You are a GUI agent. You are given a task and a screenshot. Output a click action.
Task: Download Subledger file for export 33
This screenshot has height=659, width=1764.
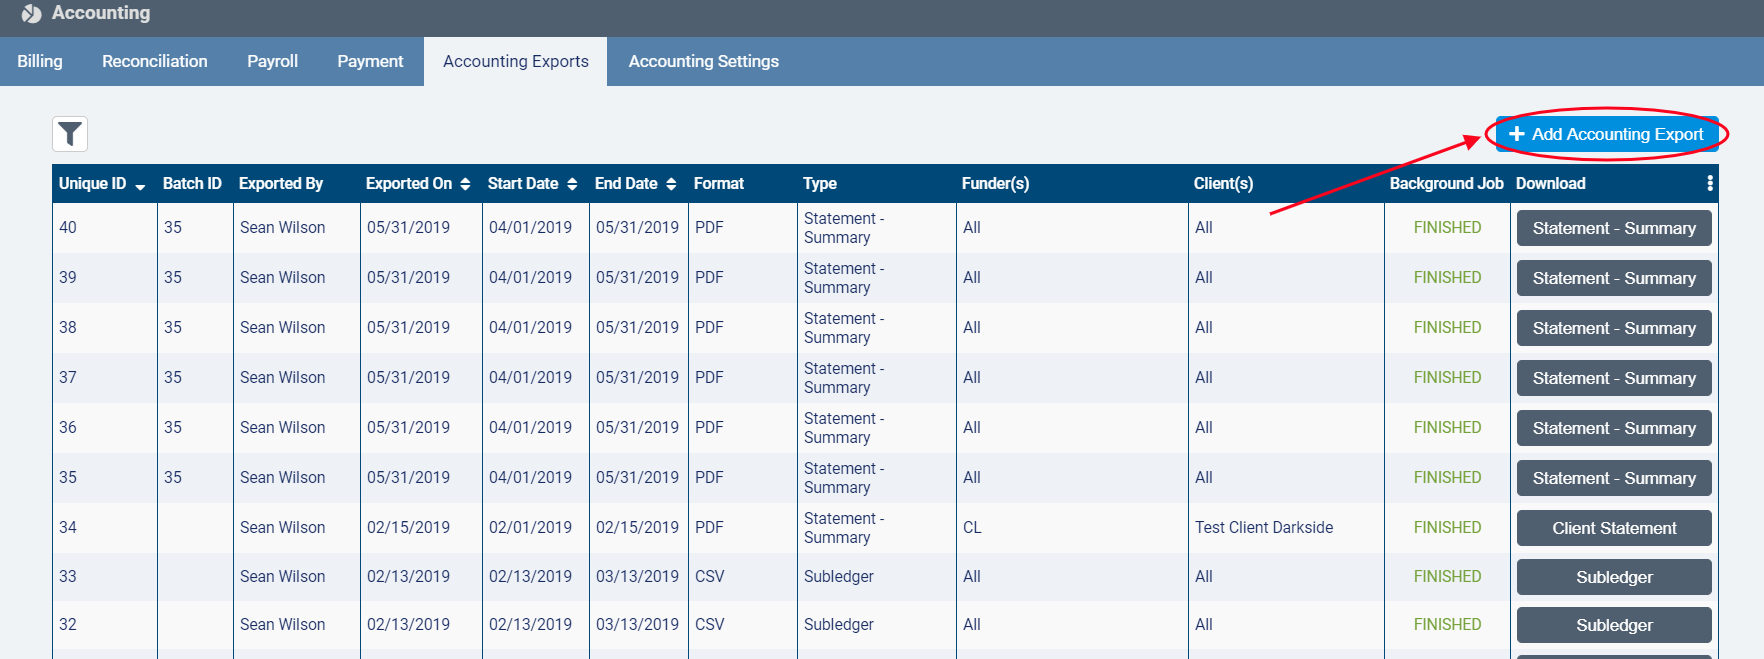click(1613, 577)
